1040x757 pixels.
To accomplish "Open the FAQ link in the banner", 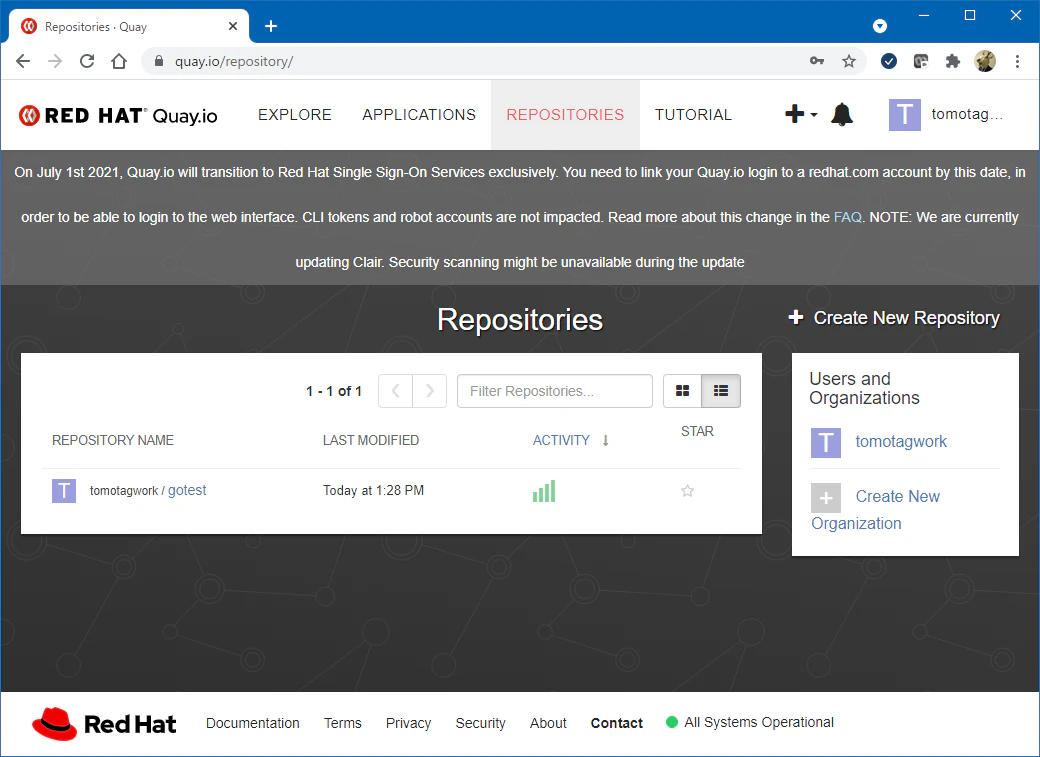I will tap(848, 217).
